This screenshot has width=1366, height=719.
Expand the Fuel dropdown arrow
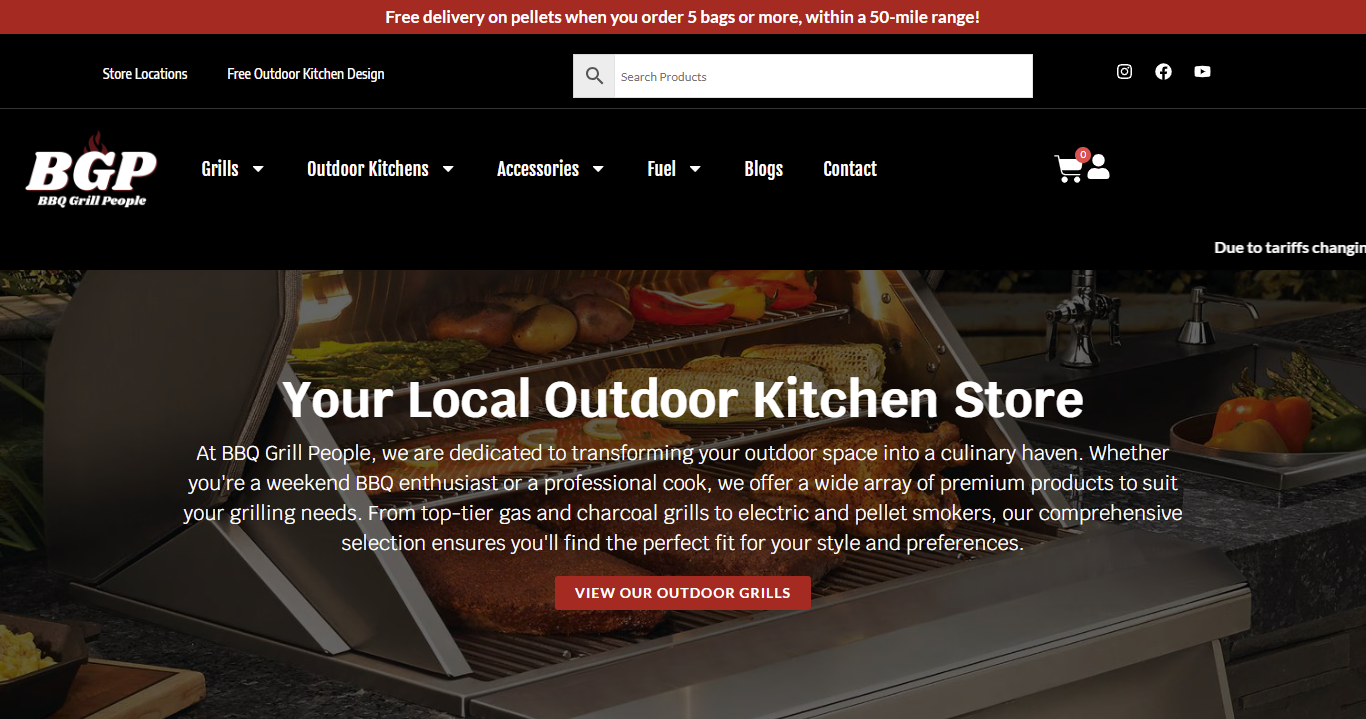coord(695,169)
